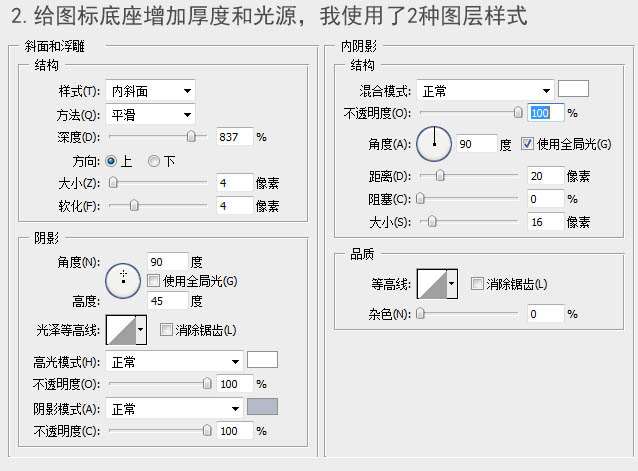Click the 软化 value field

(x=234, y=206)
